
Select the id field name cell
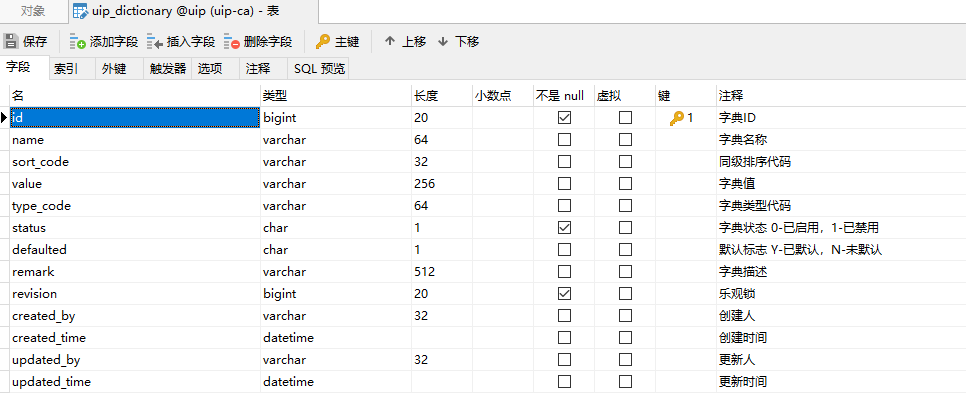pos(135,118)
